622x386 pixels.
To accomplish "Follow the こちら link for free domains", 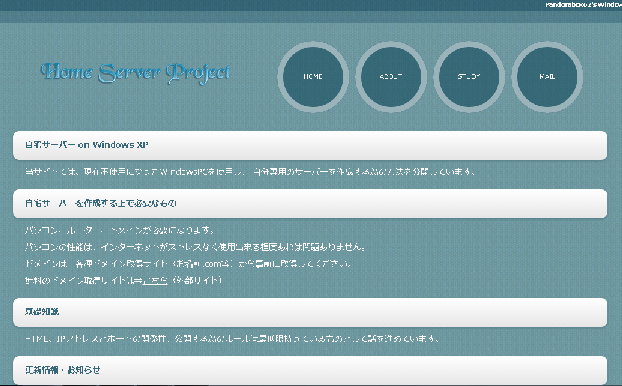I will 155,280.
